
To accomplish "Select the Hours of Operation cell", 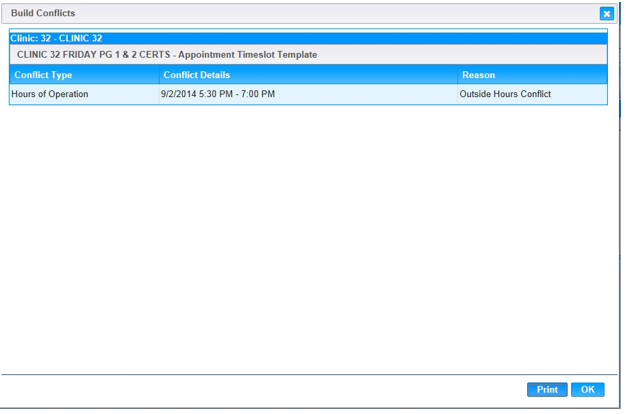I will click(x=50, y=94).
